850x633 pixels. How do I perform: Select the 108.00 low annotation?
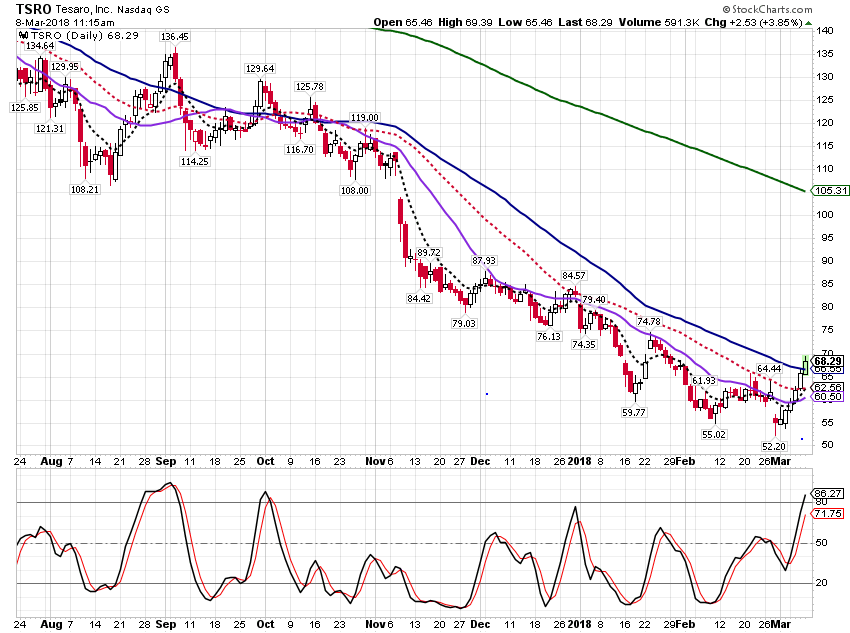click(355, 190)
